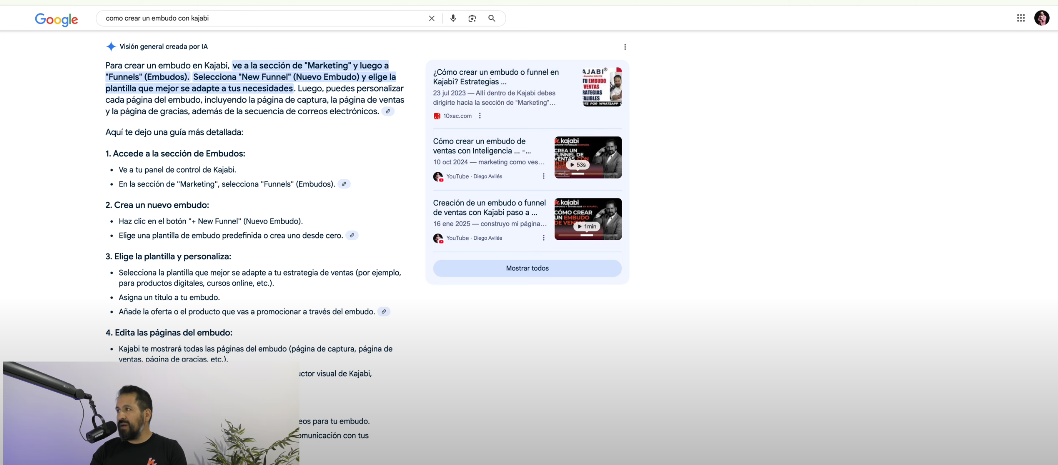
Task: Click the YouTube favicon of the 16 ene 2025 result
Action: (x=438, y=238)
